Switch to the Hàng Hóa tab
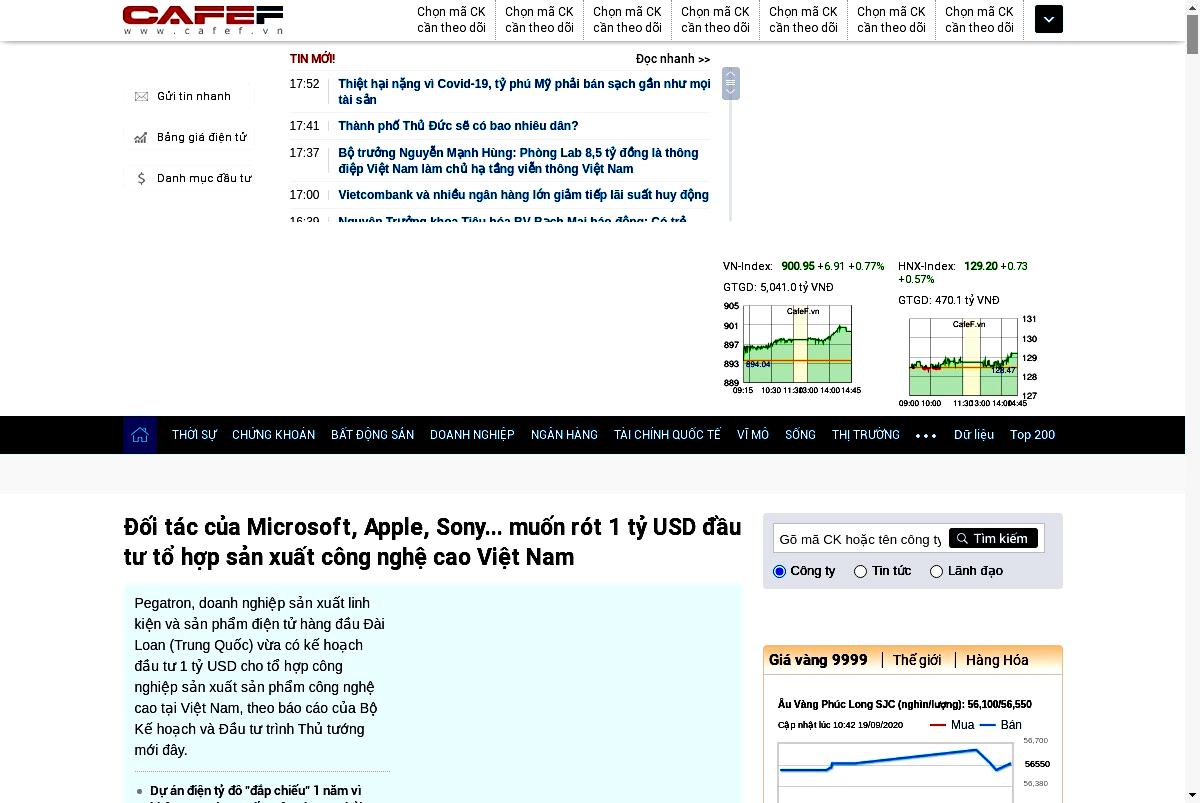 coord(997,660)
